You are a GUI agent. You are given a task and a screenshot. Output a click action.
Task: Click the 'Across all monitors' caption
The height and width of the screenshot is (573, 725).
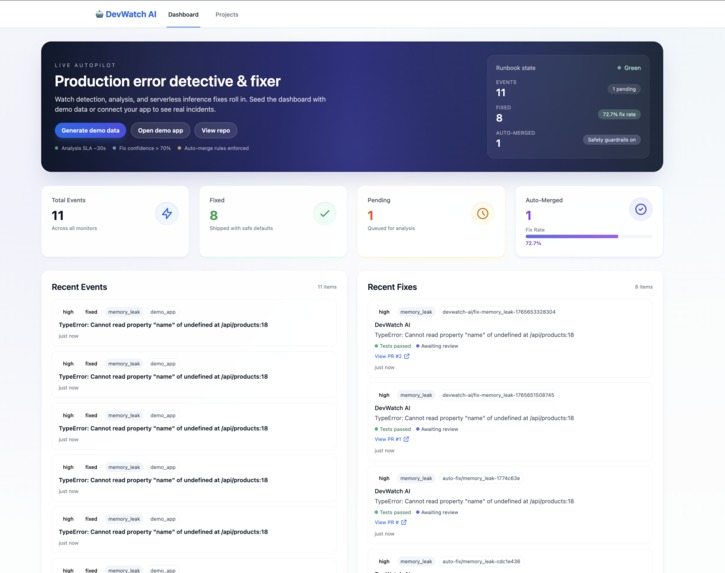[74, 228]
